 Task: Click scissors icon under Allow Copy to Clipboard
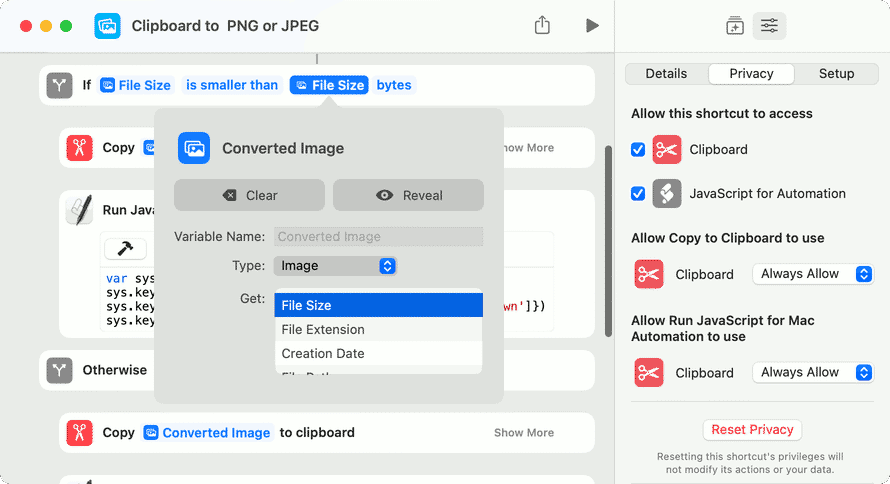[649, 274]
